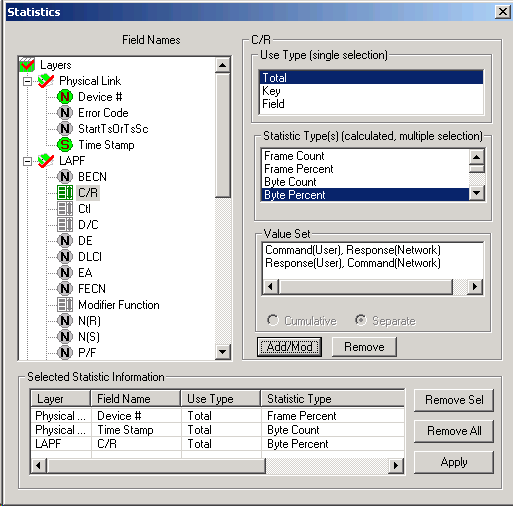The image size is (513, 506).
Task: Collapse the Physical Link tree node
Action: (x=28, y=81)
